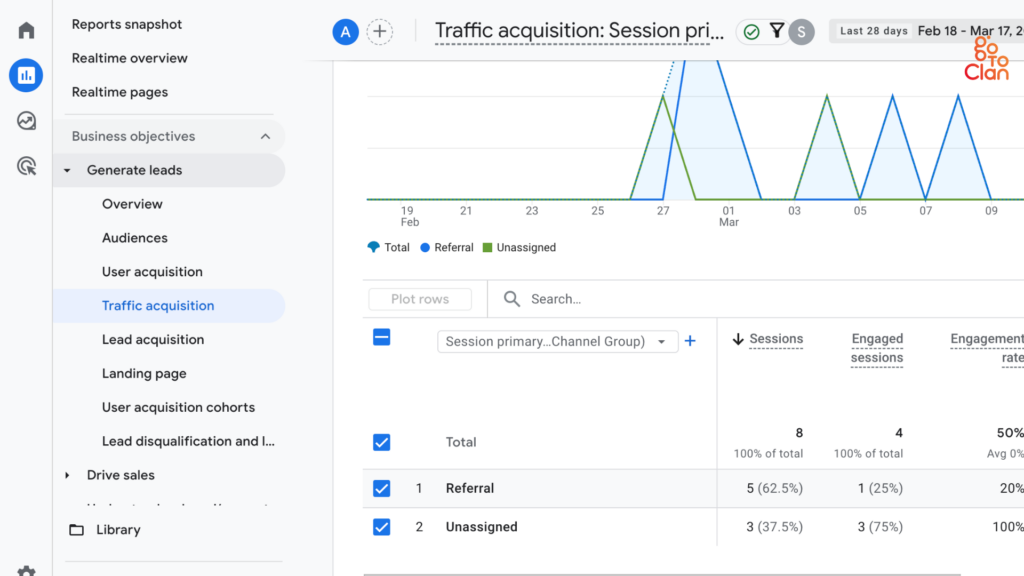This screenshot has width=1024, height=576.
Task: Switch to the Lead acquisition report
Action: (153, 339)
